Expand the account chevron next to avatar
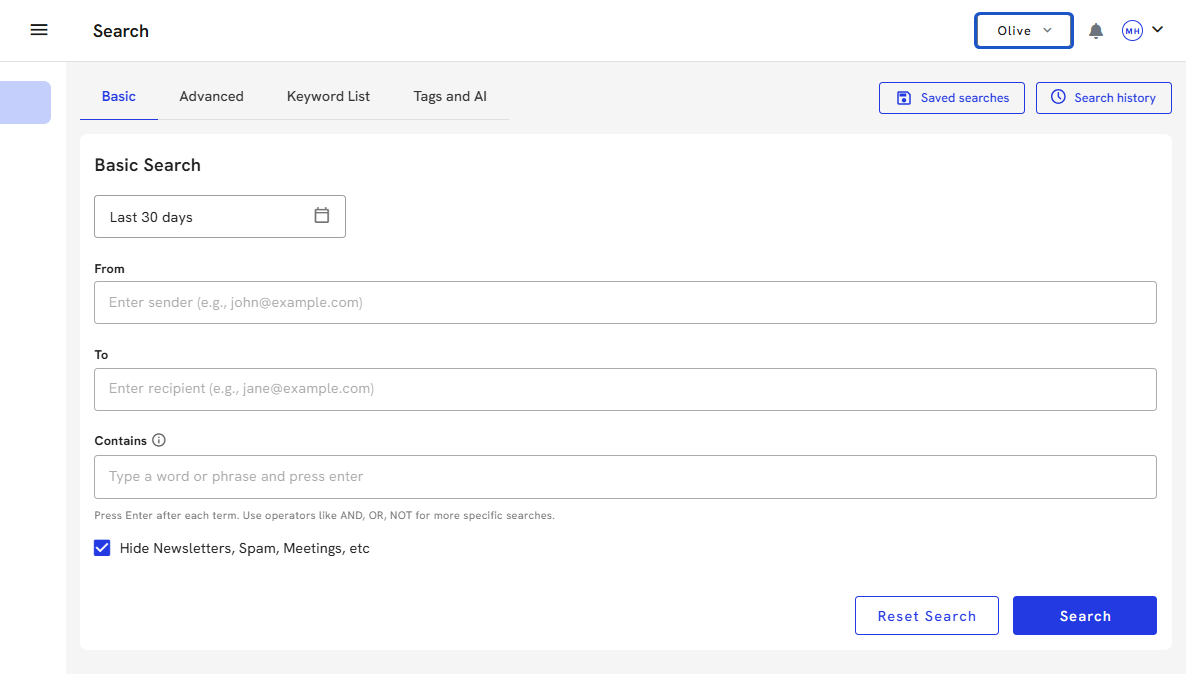 tap(1158, 30)
